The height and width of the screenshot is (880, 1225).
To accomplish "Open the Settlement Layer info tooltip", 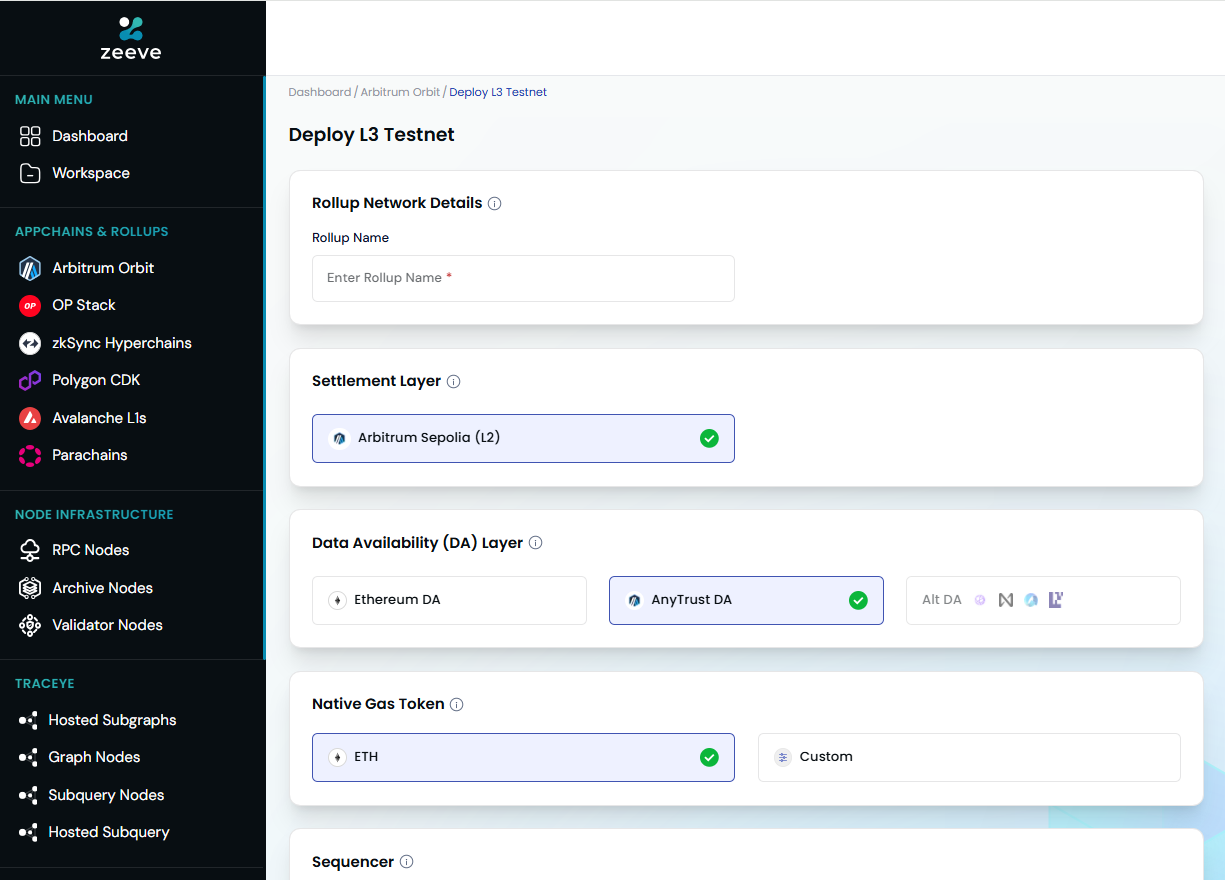I will point(454,381).
